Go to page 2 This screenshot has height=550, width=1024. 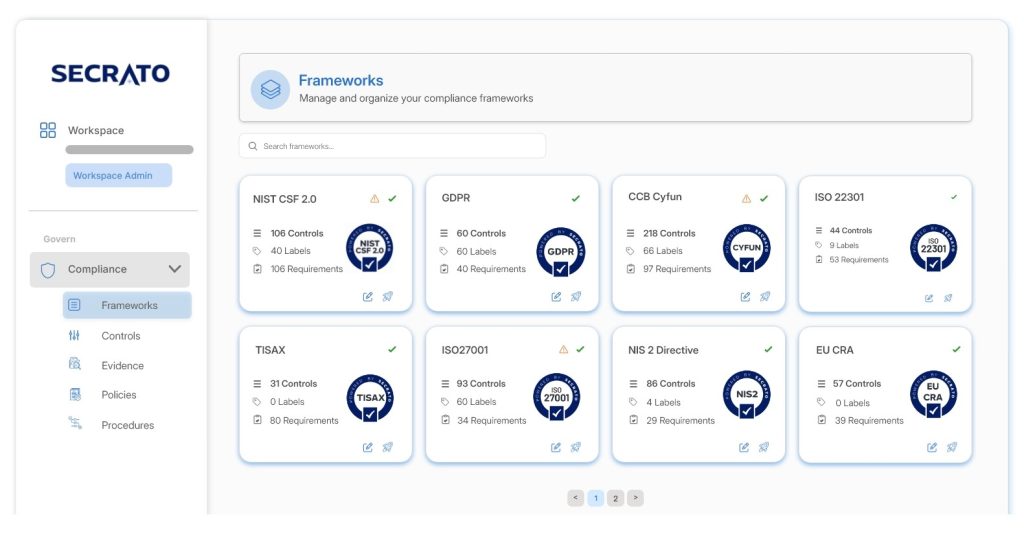point(615,498)
